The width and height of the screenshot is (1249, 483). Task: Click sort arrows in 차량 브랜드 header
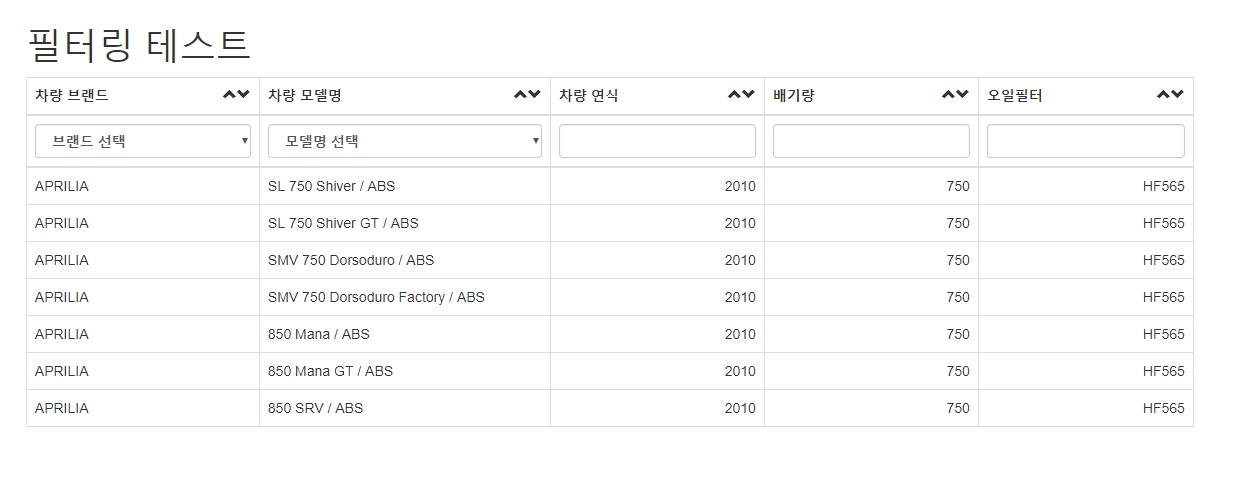[x=236, y=95]
